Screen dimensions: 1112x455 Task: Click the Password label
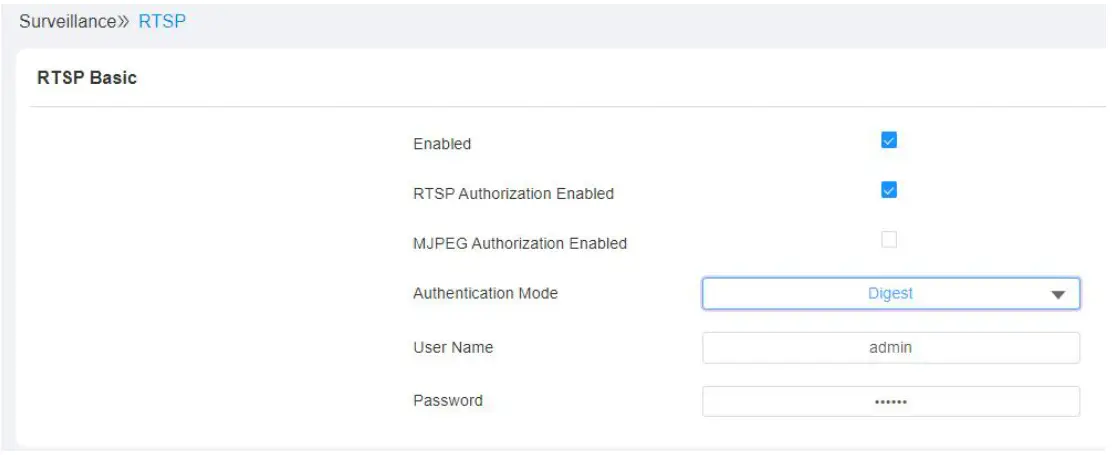448,401
